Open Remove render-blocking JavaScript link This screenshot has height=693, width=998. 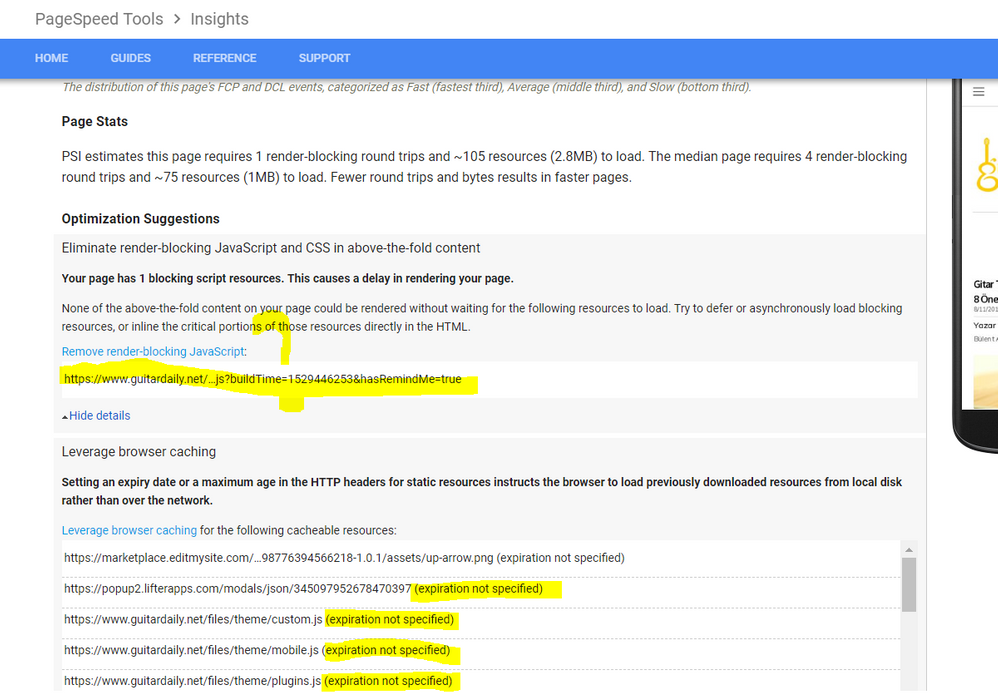(153, 351)
